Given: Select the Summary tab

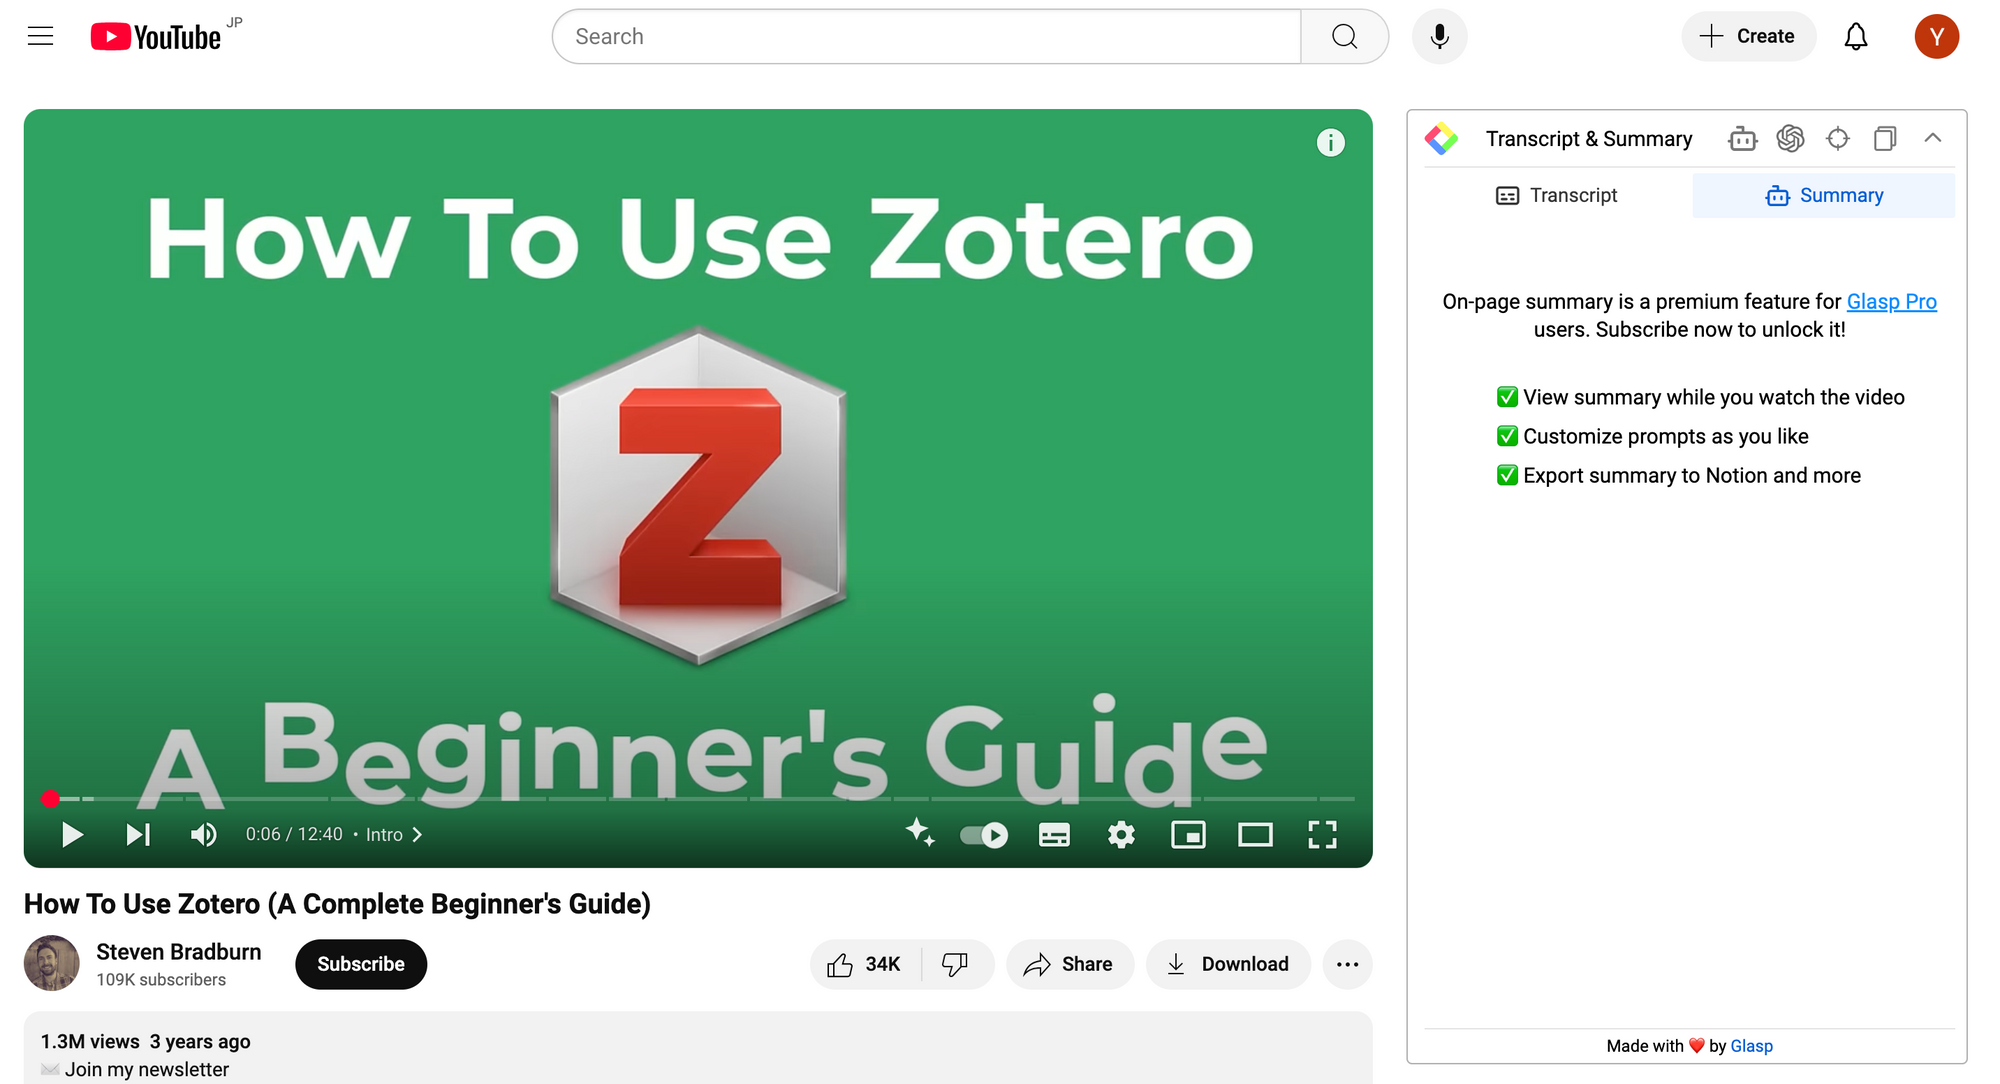Looking at the screenshot, I should pyautogui.click(x=1824, y=195).
